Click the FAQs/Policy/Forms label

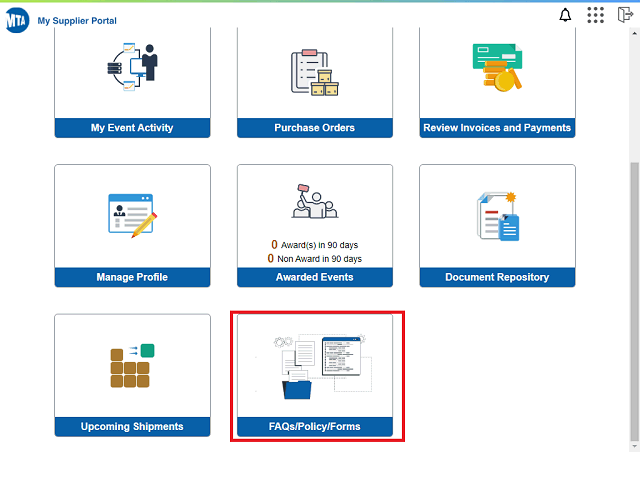pyautogui.click(x=314, y=427)
